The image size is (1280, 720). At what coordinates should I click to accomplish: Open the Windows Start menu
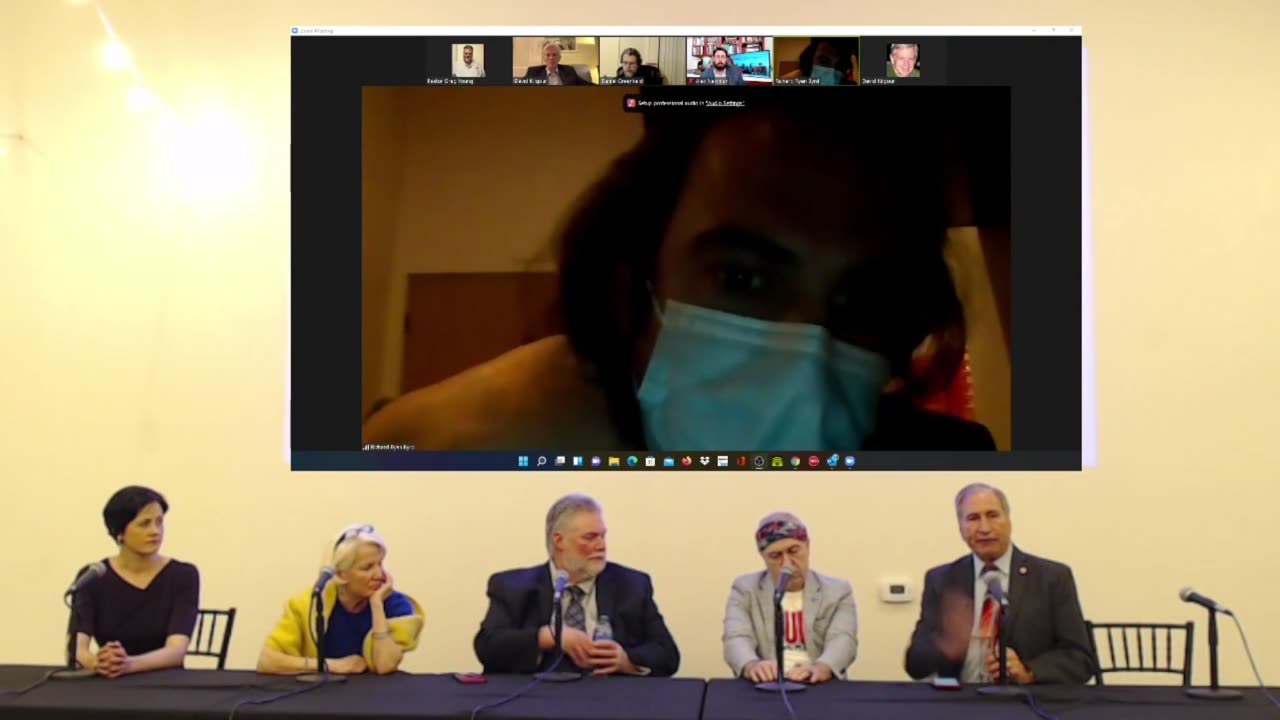tap(523, 461)
